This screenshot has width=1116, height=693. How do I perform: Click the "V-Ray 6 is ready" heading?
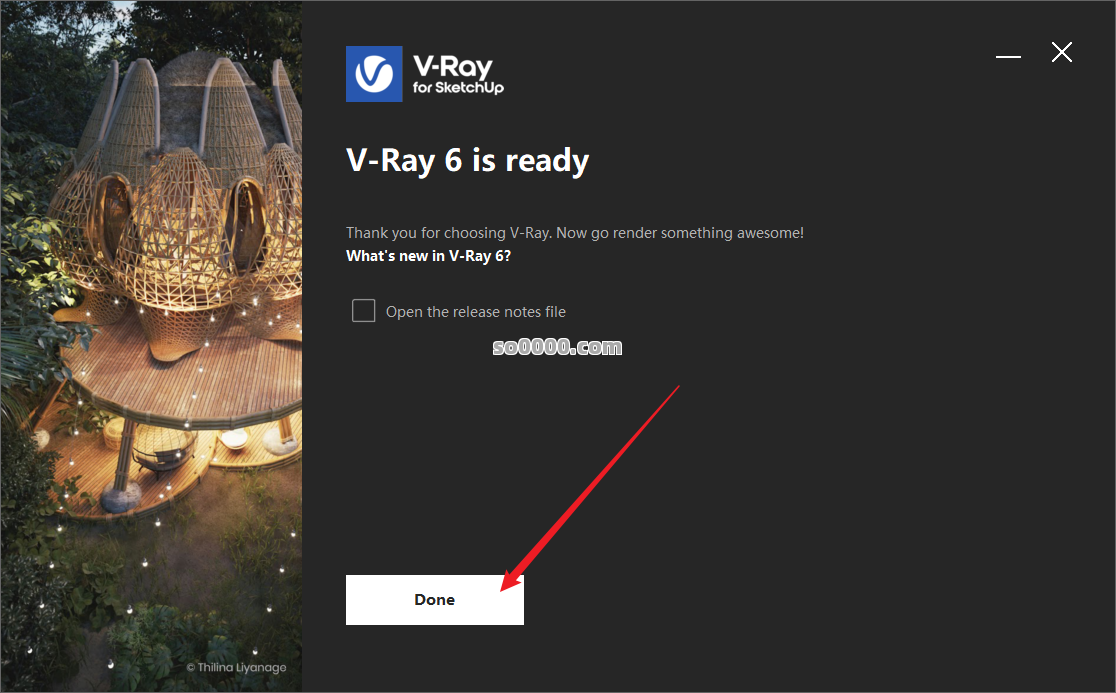tap(468, 161)
